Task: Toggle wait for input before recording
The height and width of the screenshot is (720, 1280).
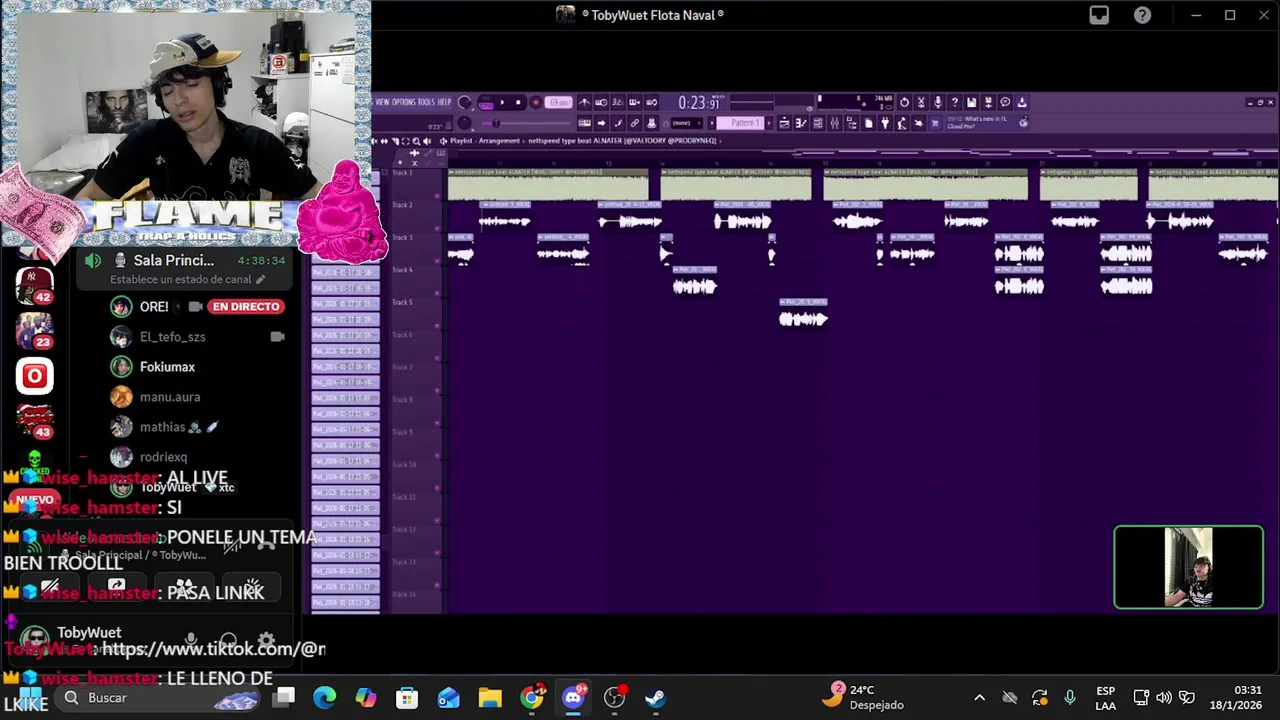Action: 601,102
